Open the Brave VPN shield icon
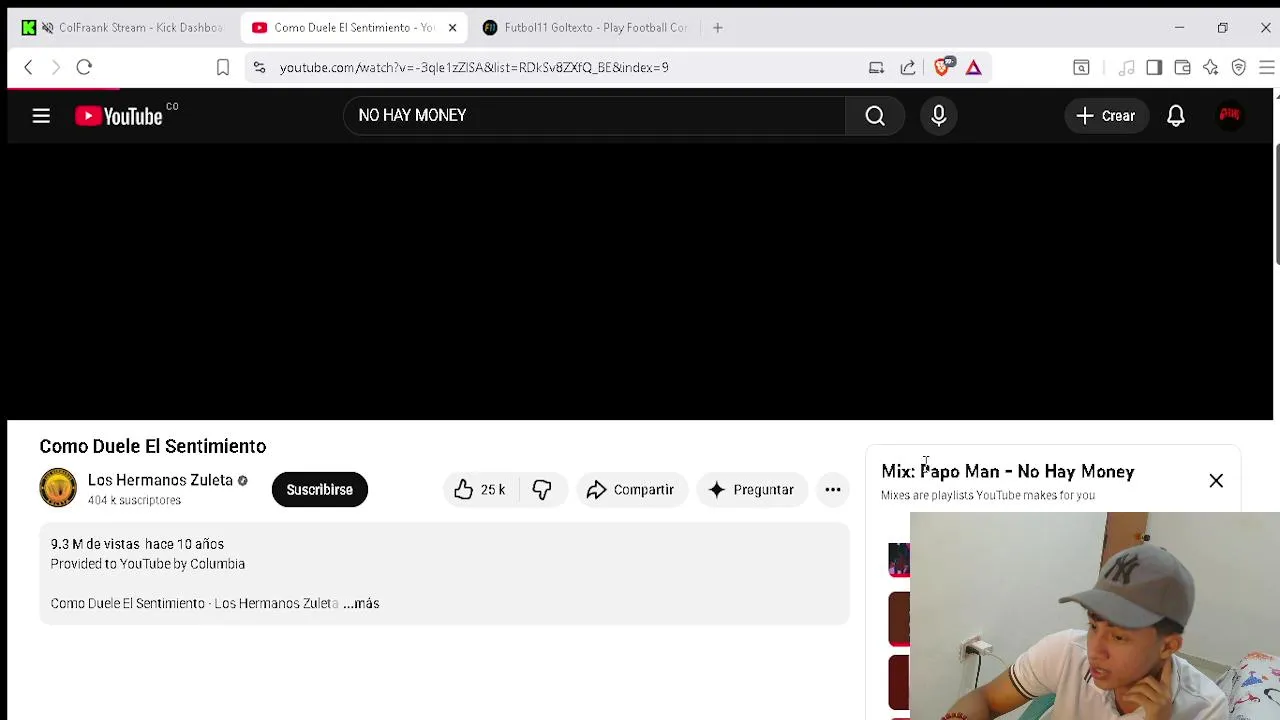 pyautogui.click(x=1238, y=68)
